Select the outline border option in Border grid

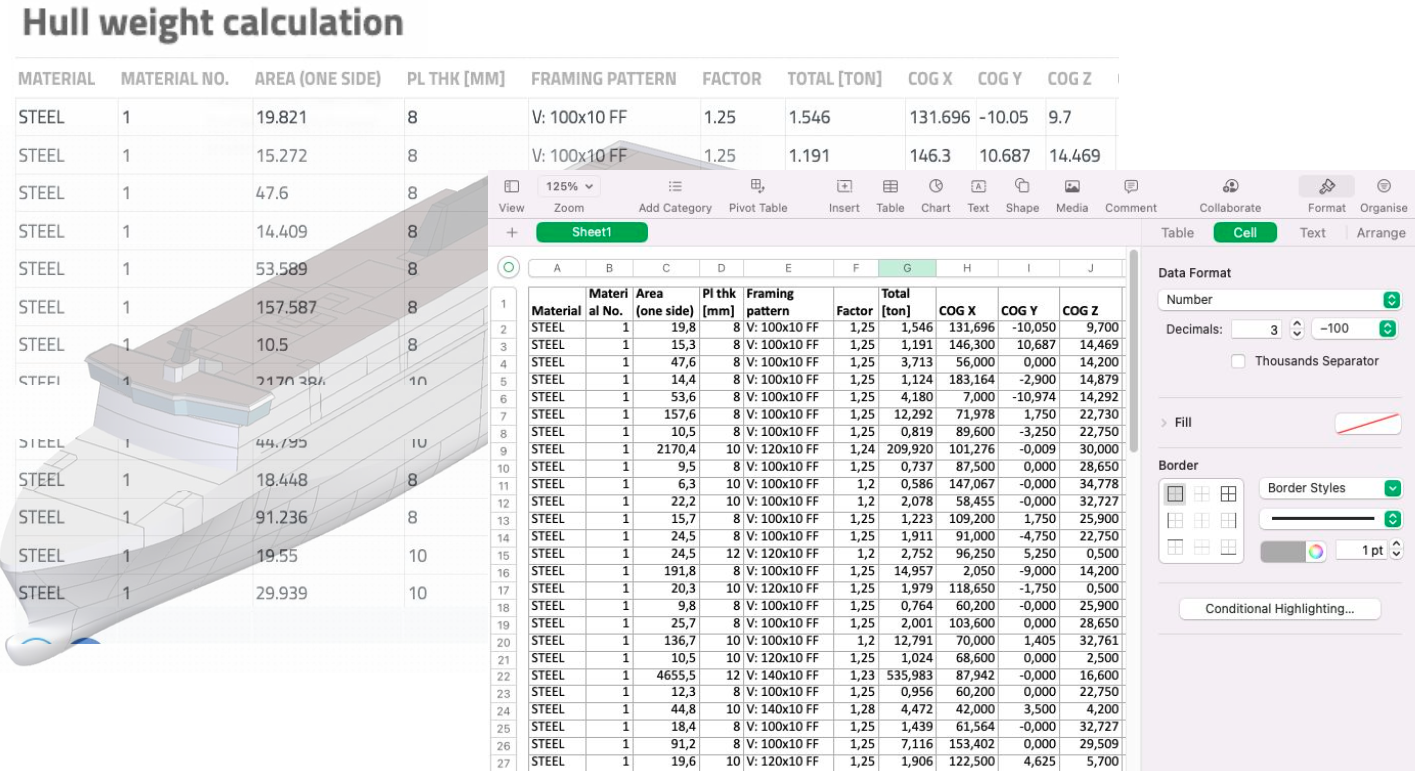[1176, 494]
